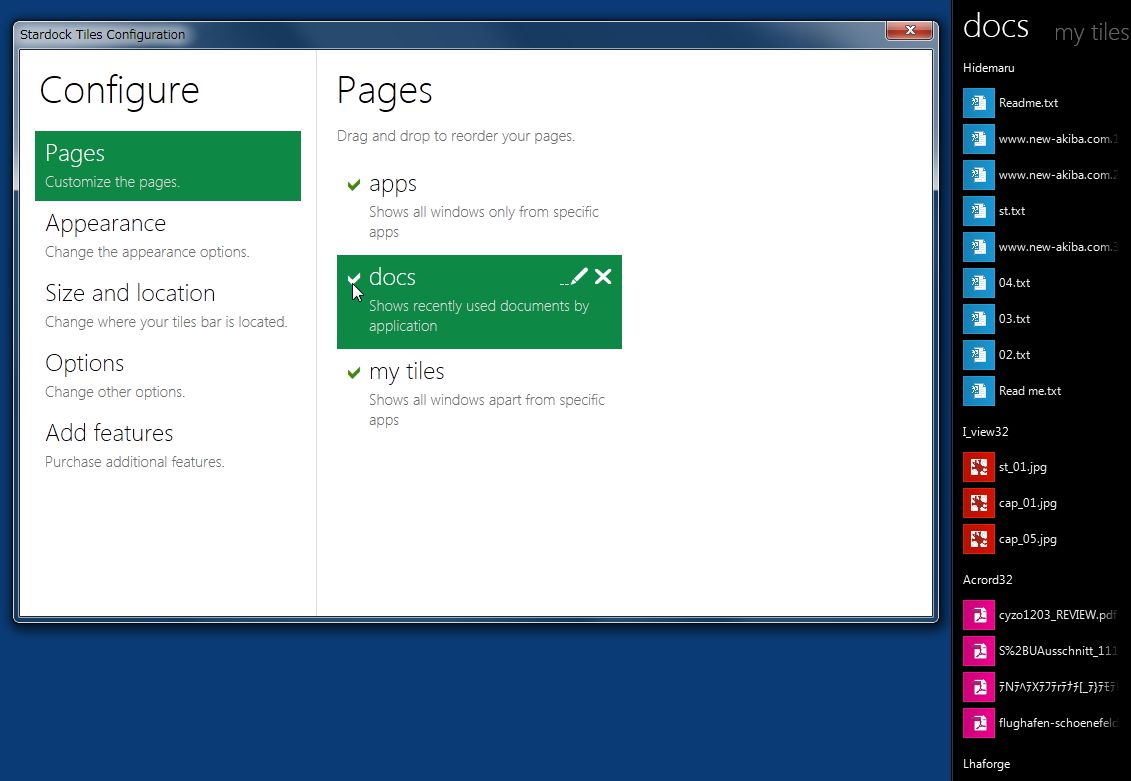Select the my tiles page entry
The image size is (1131, 781).
[x=479, y=395]
